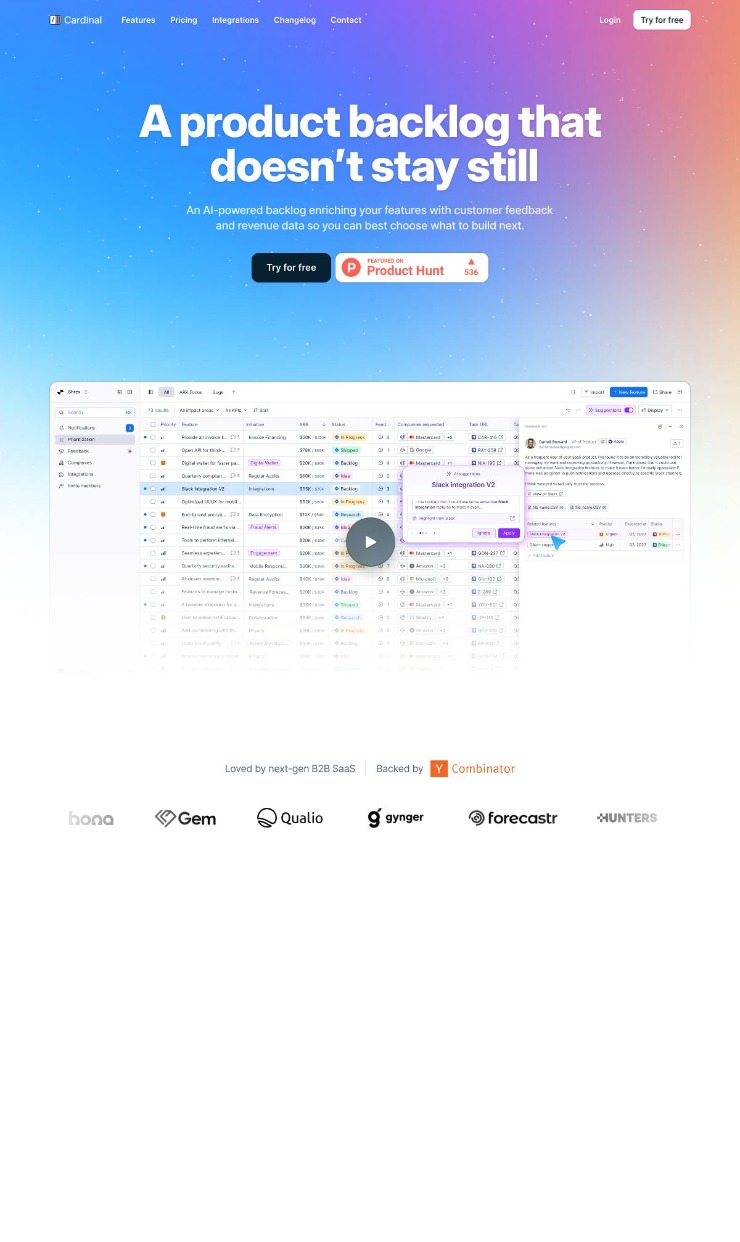740x1242 pixels.
Task: Click the Fraud Alerts initiative tag
Action: coord(264,527)
